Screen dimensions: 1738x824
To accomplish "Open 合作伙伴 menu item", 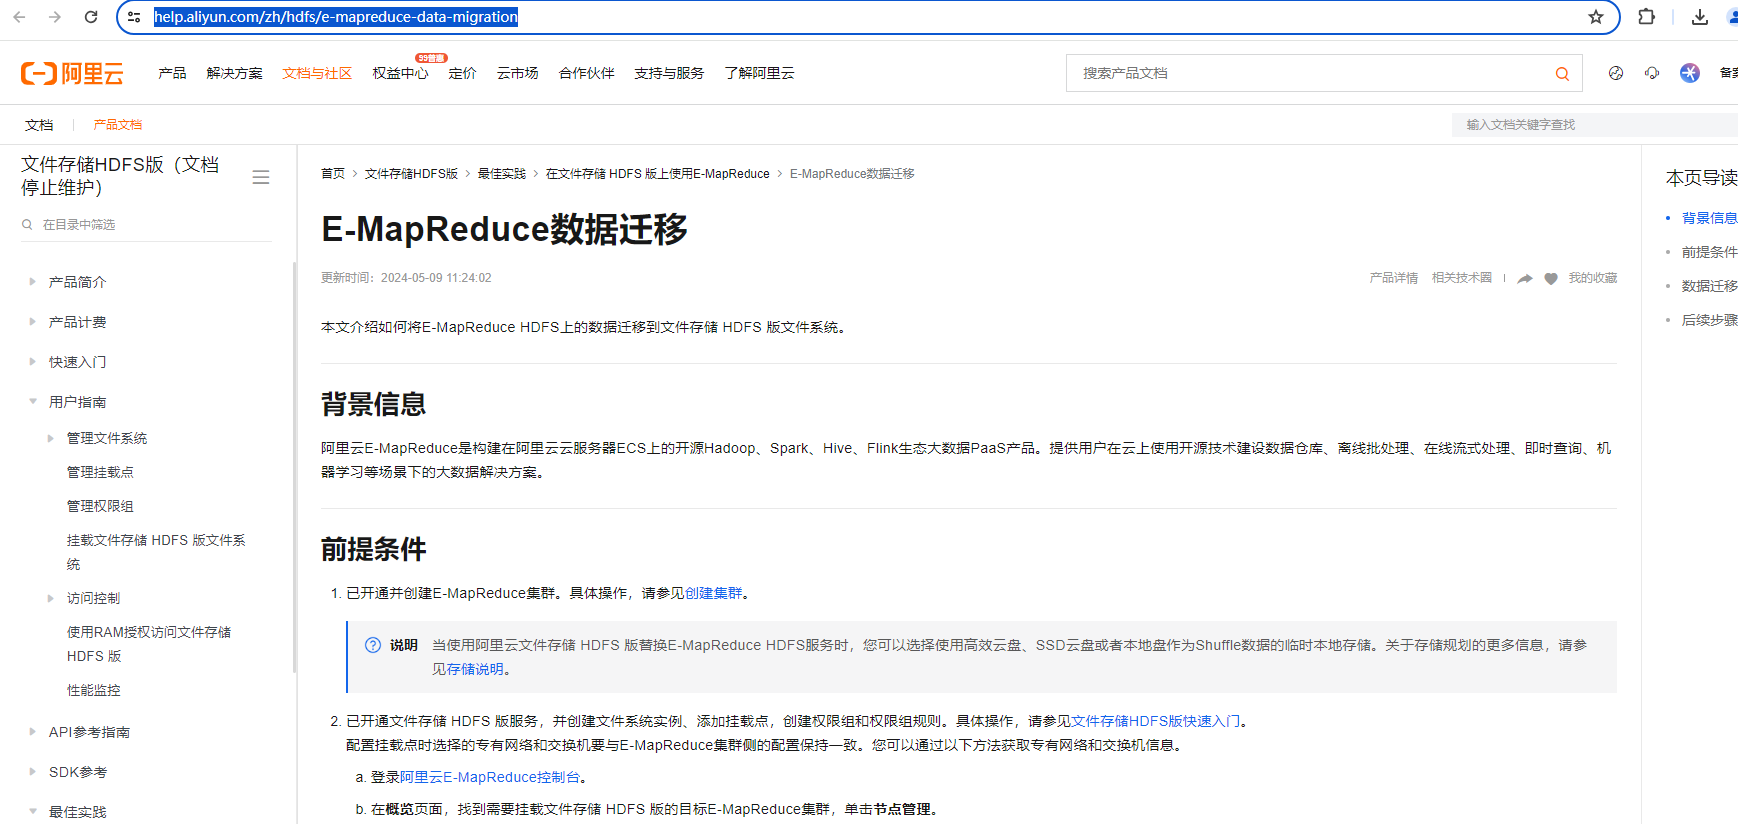I will (586, 73).
